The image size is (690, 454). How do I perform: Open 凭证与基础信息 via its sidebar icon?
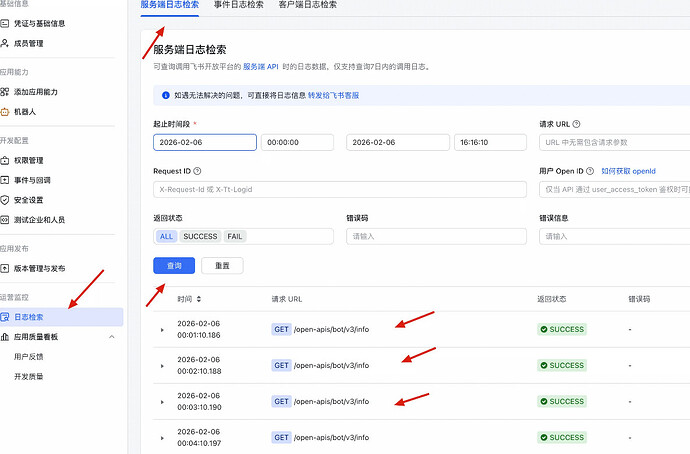tap(8, 21)
